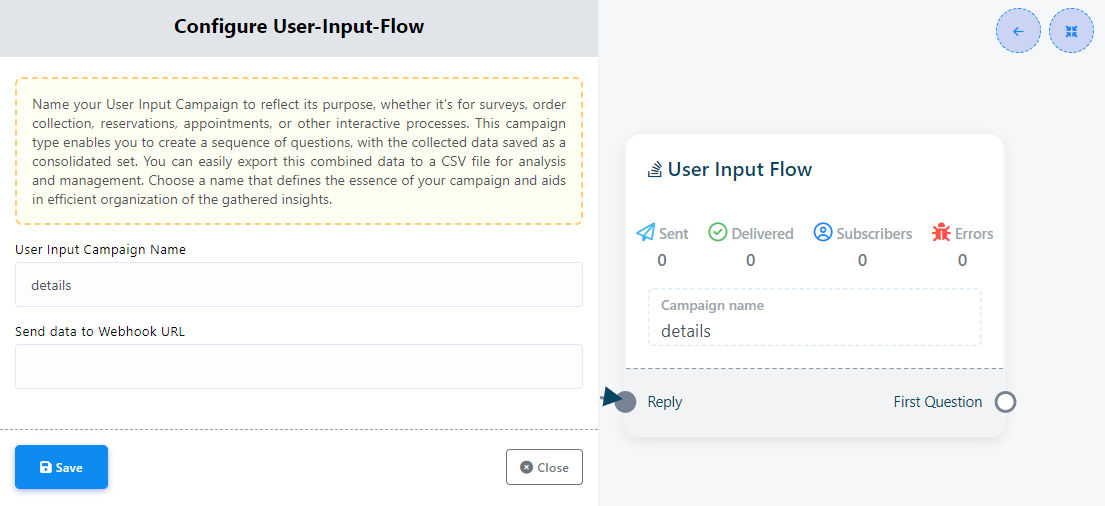Viewport: 1105px width, 506px height.
Task: Close the configuration panel
Action: pyautogui.click(x=544, y=467)
